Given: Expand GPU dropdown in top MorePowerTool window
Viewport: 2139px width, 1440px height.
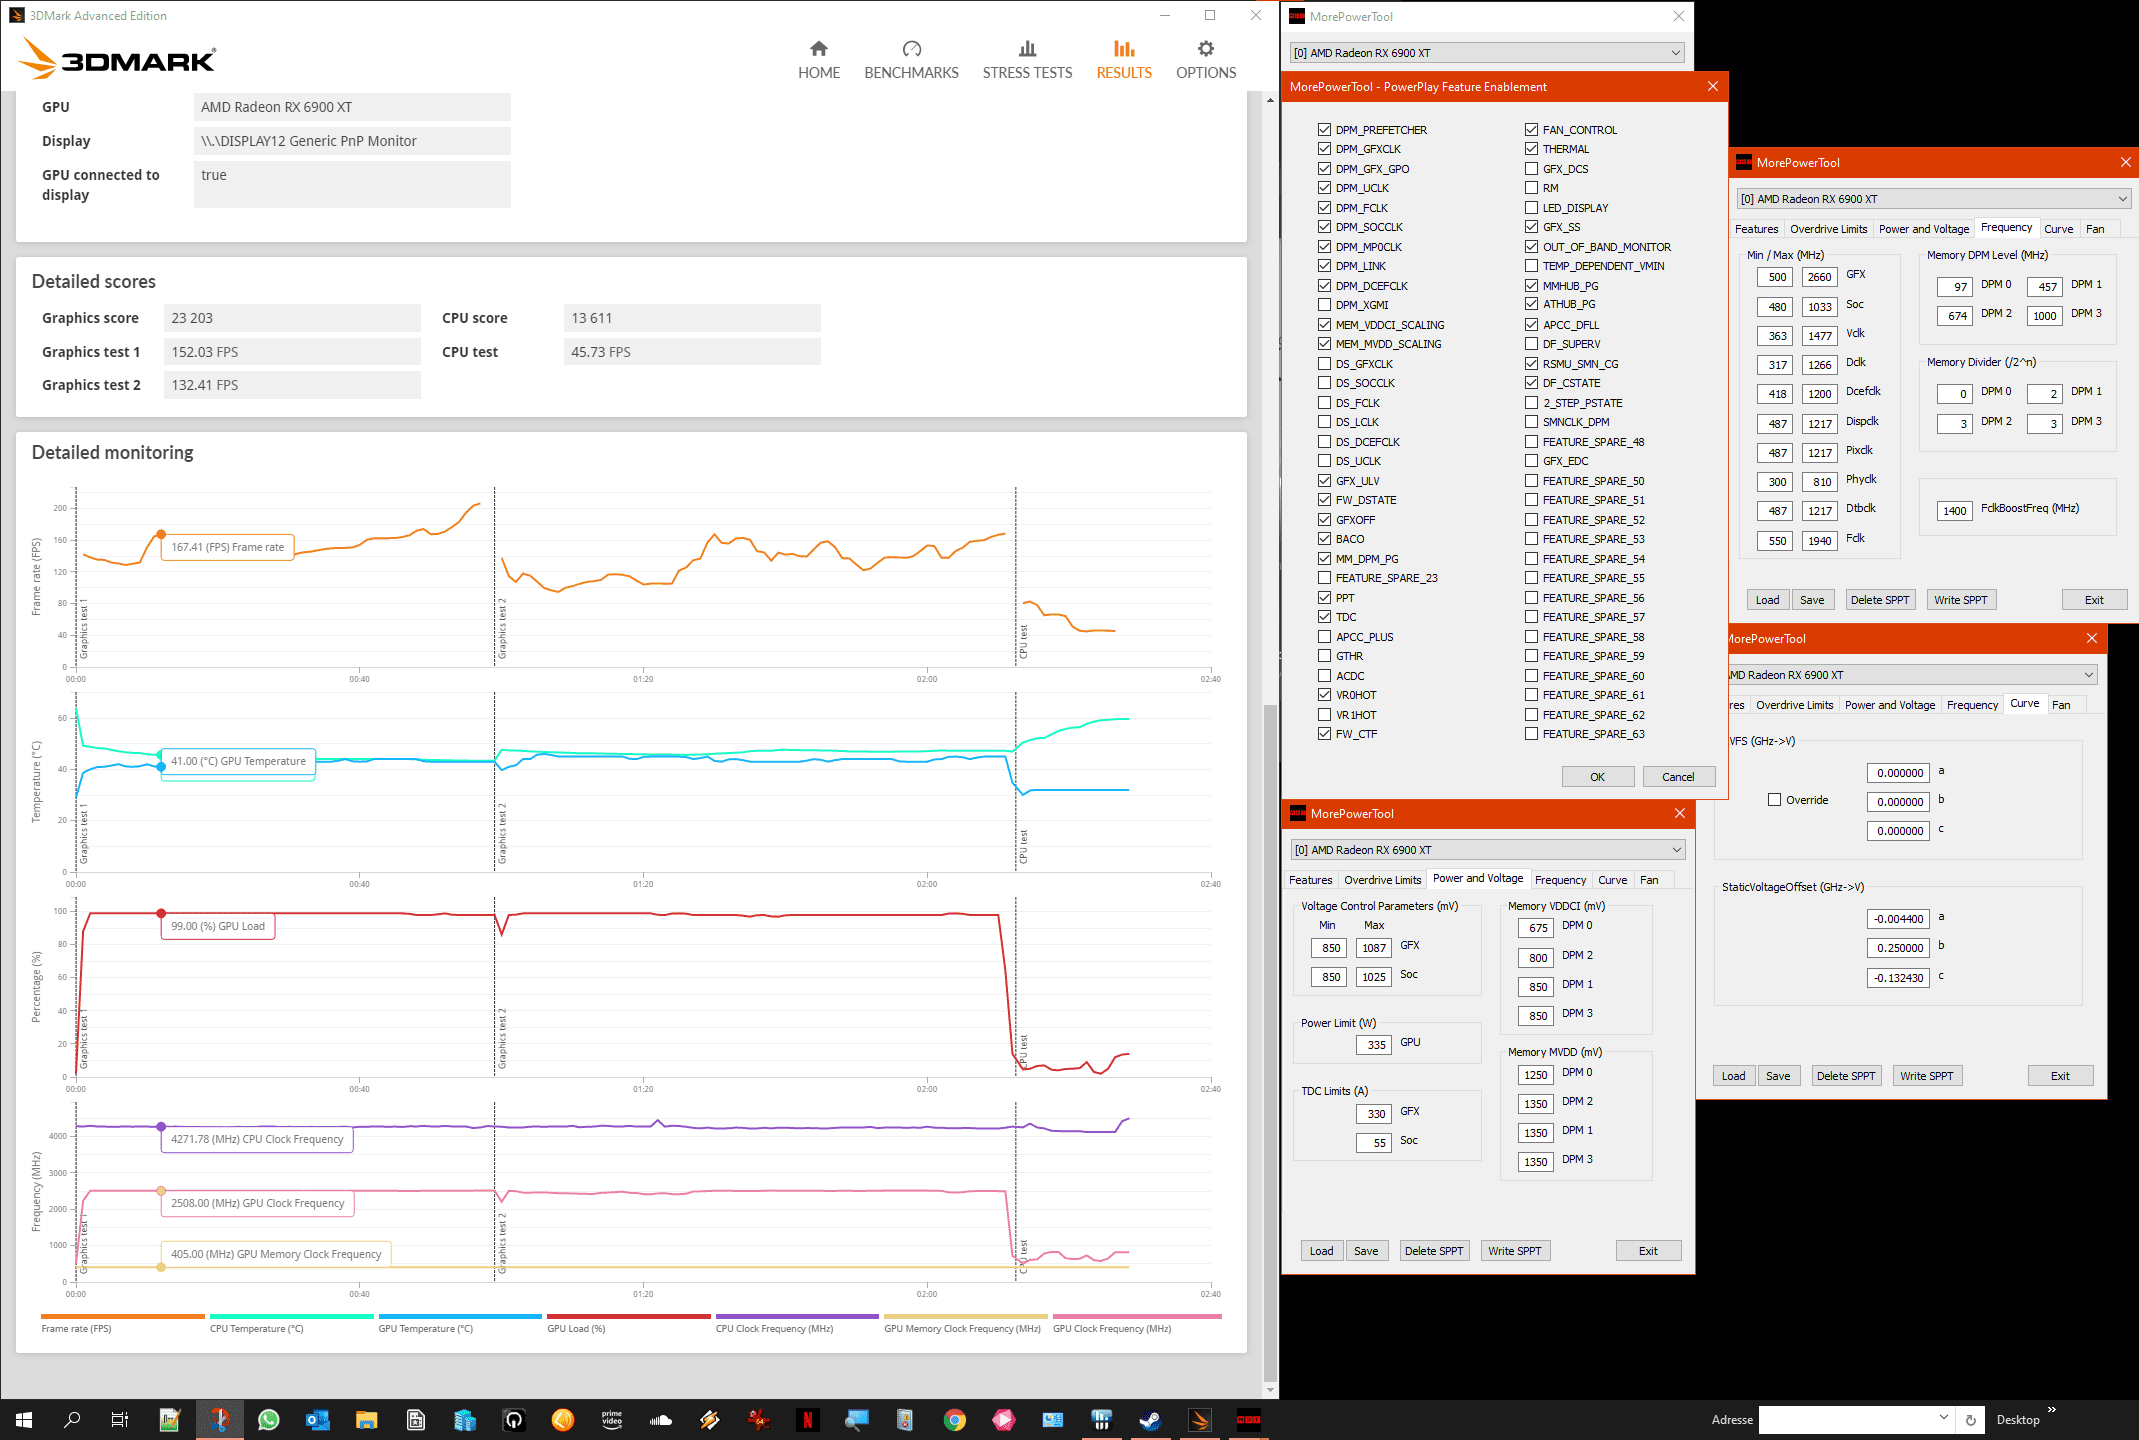Looking at the screenshot, I should pos(1676,53).
